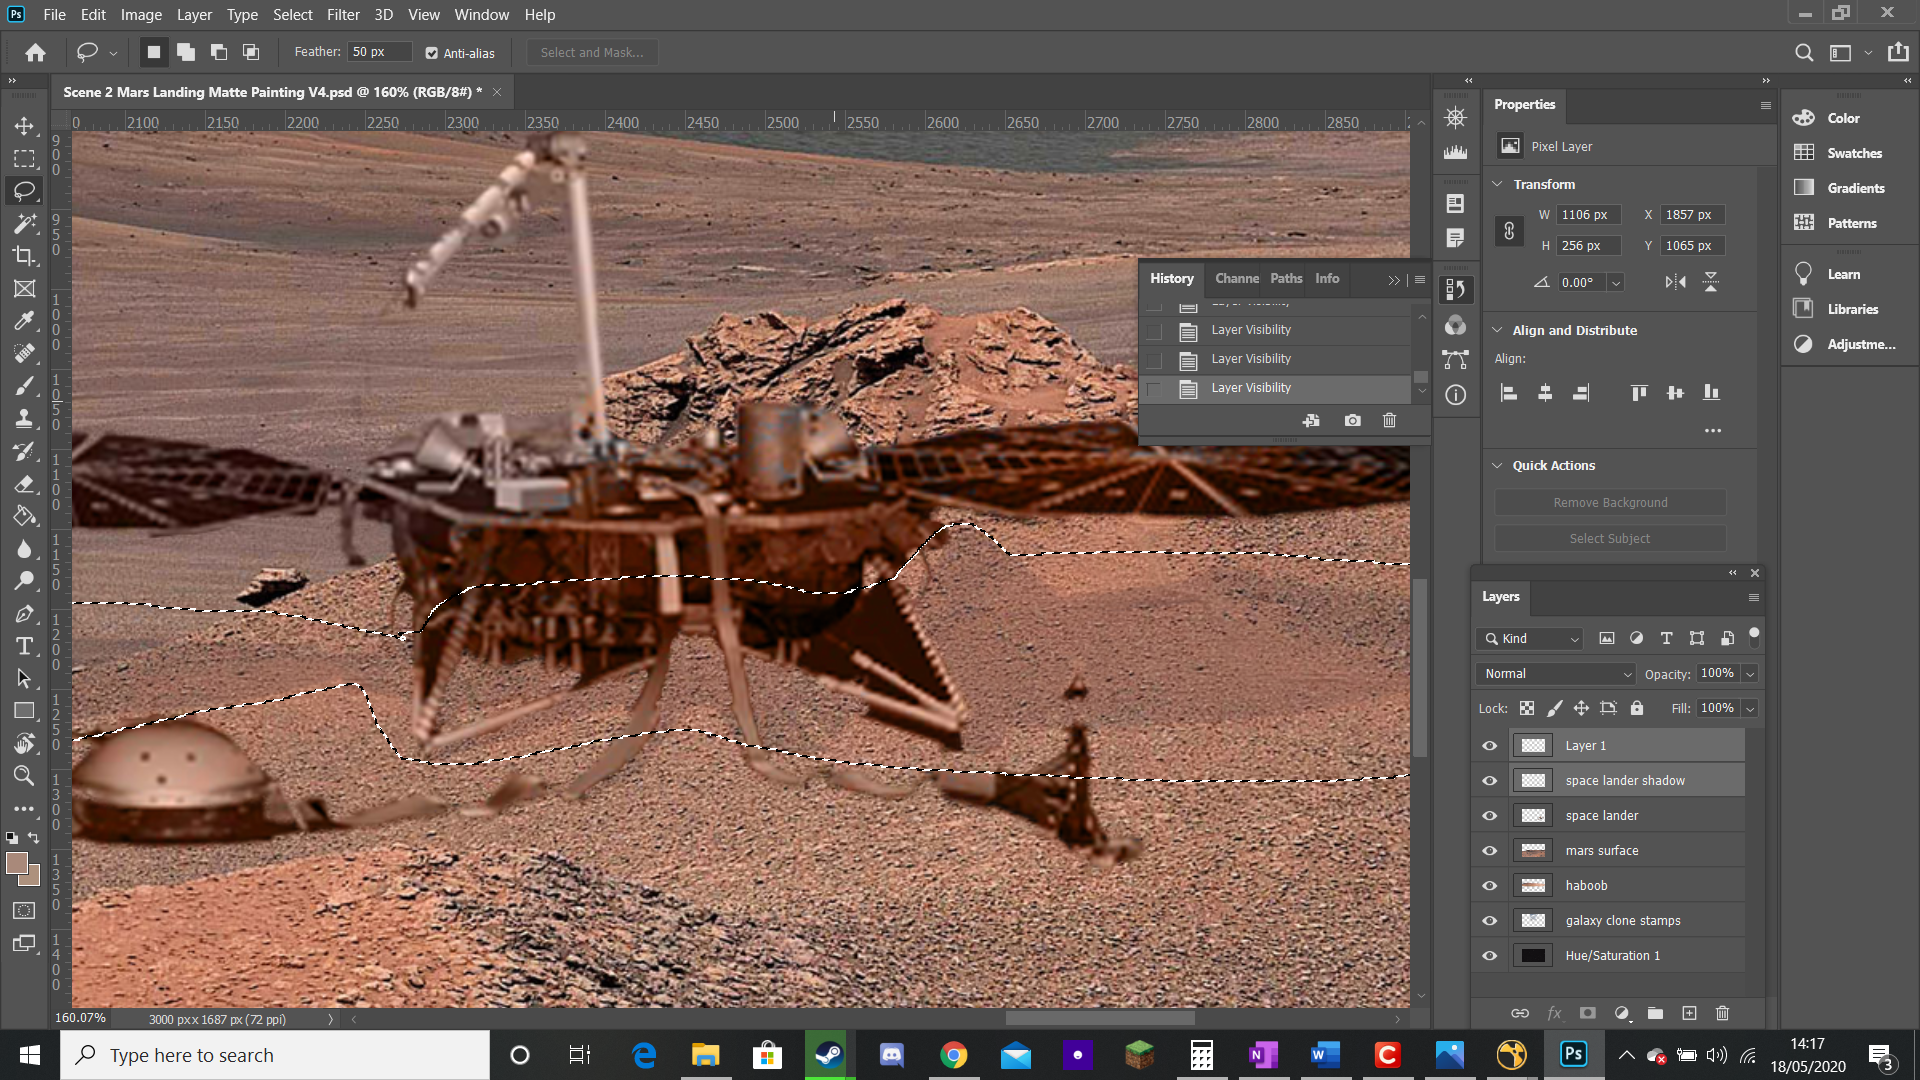The height and width of the screenshot is (1080, 1920).
Task: Select the Hand tool
Action: point(24,743)
